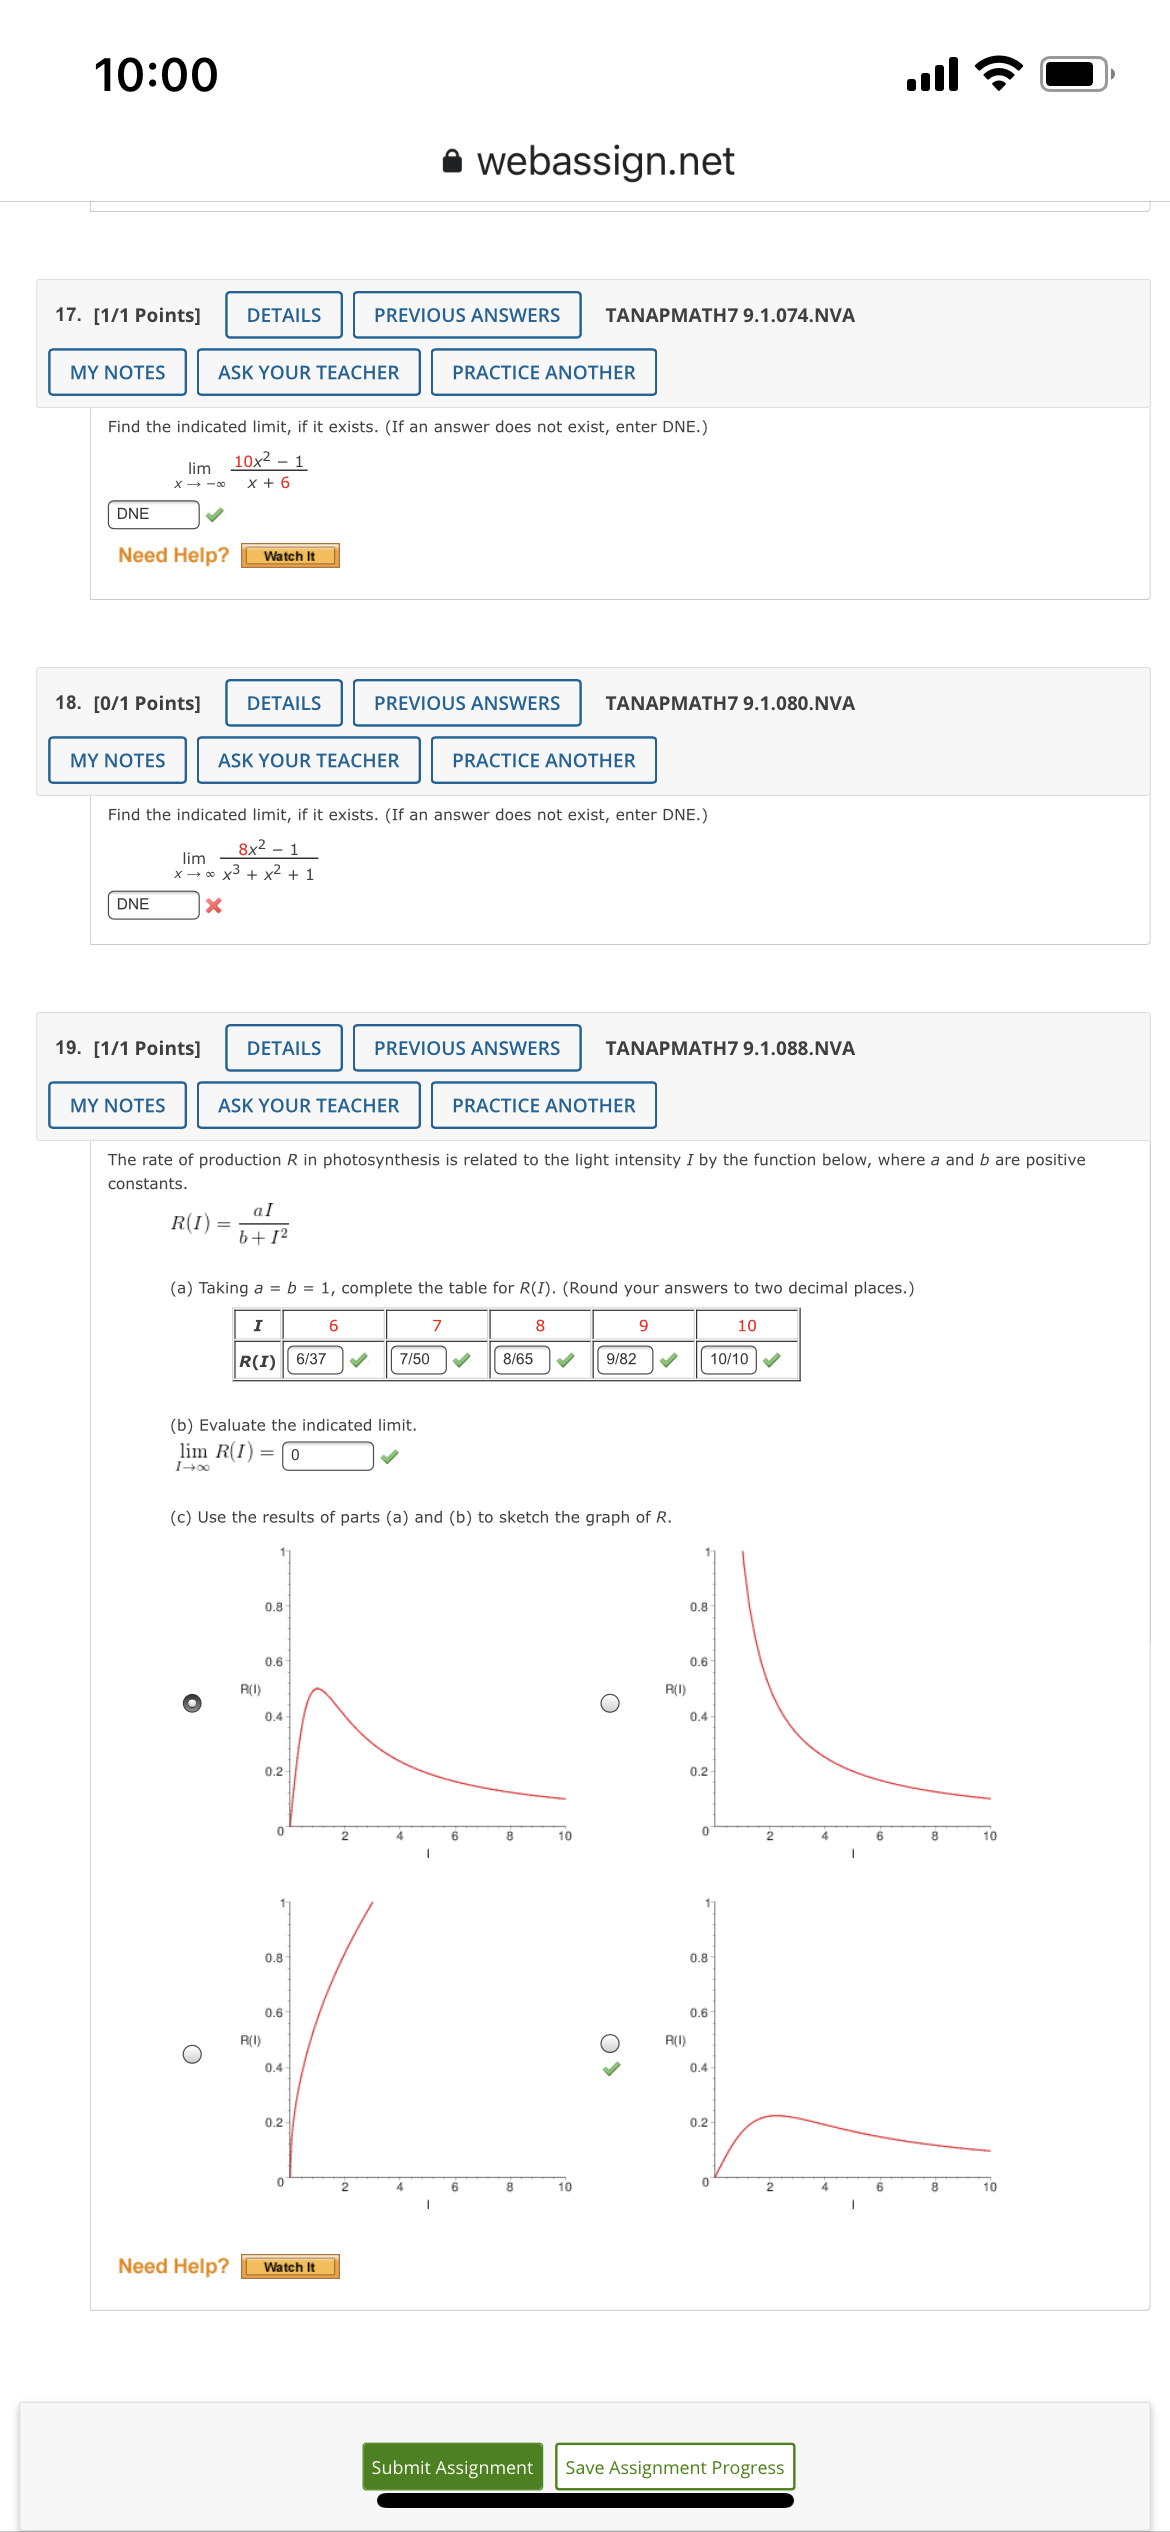Viewport: 1170px width, 2532px height.
Task: Click the green checkmark beside the 6/37 entry
Action: point(357,1359)
